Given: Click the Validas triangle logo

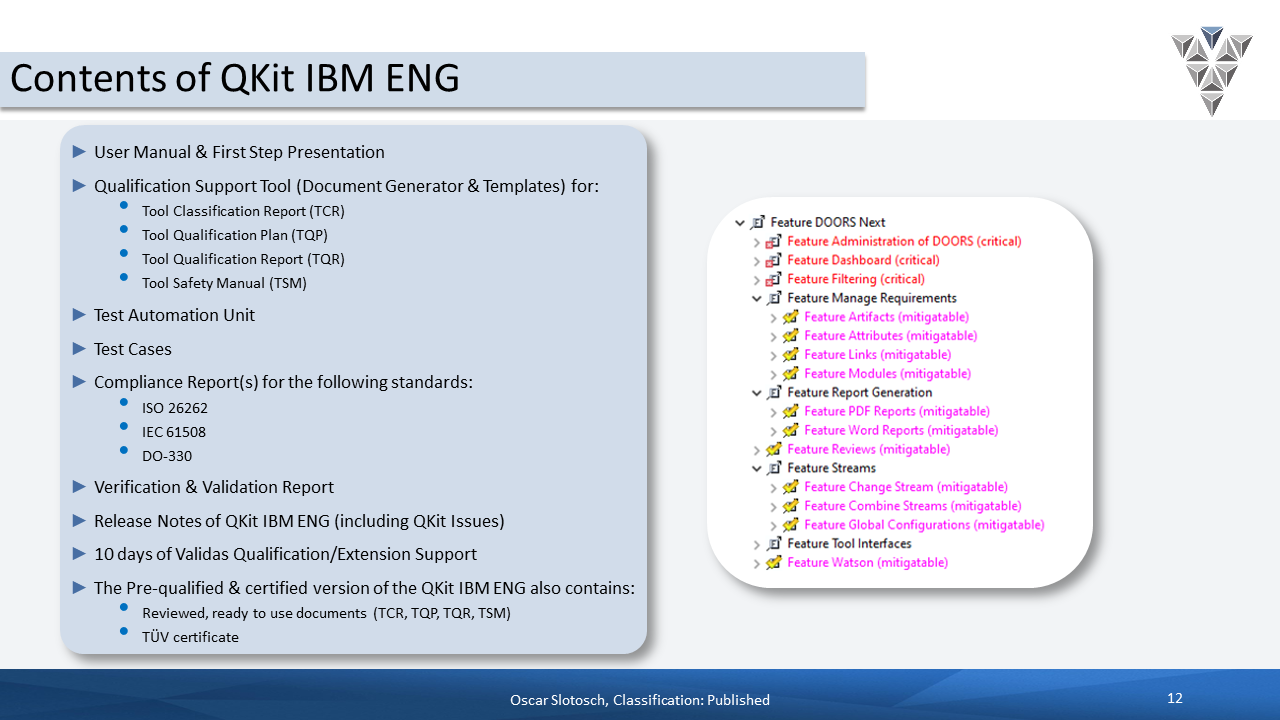Looking at the screenshot, I should click(x=1212, y=70).
